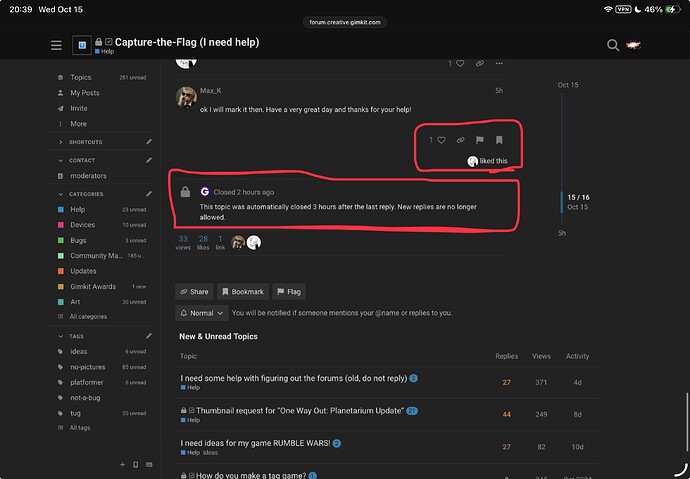Copy link icon on Max_K's post
Viewport: 690px width, 479px height.
coord(460,140)
